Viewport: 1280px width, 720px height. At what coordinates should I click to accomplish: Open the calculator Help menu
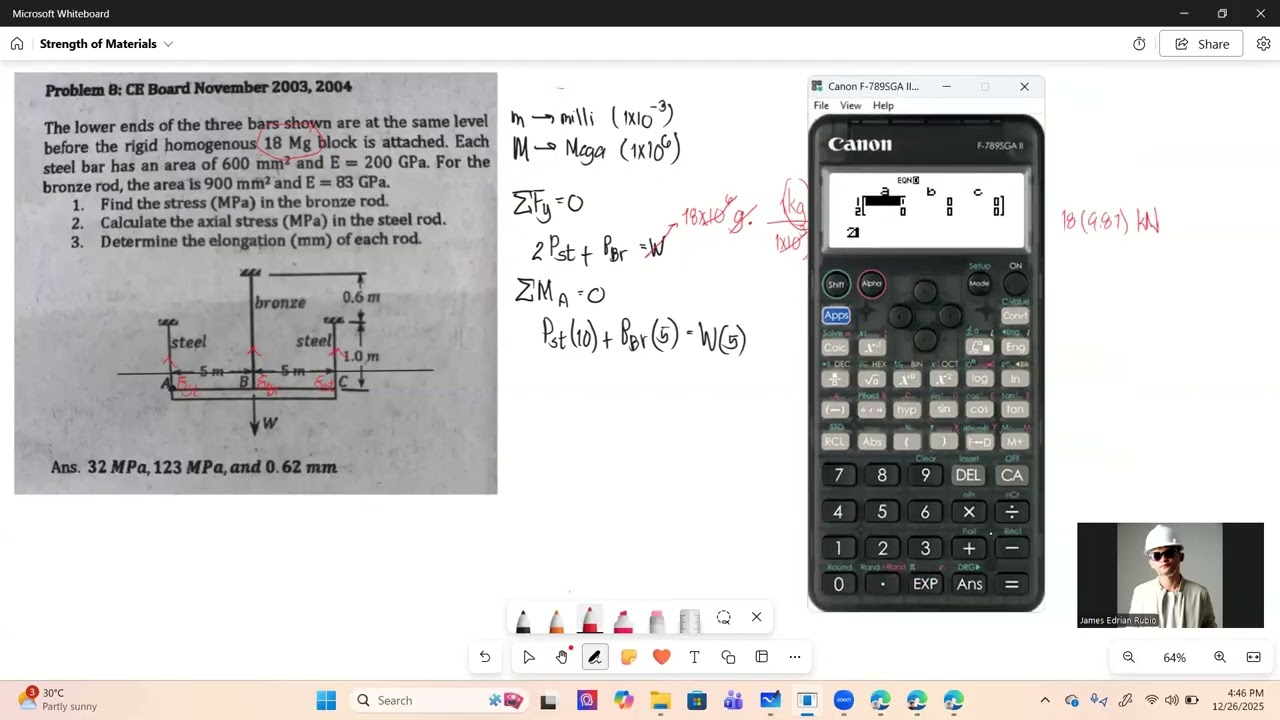click(x=883, y=106)
